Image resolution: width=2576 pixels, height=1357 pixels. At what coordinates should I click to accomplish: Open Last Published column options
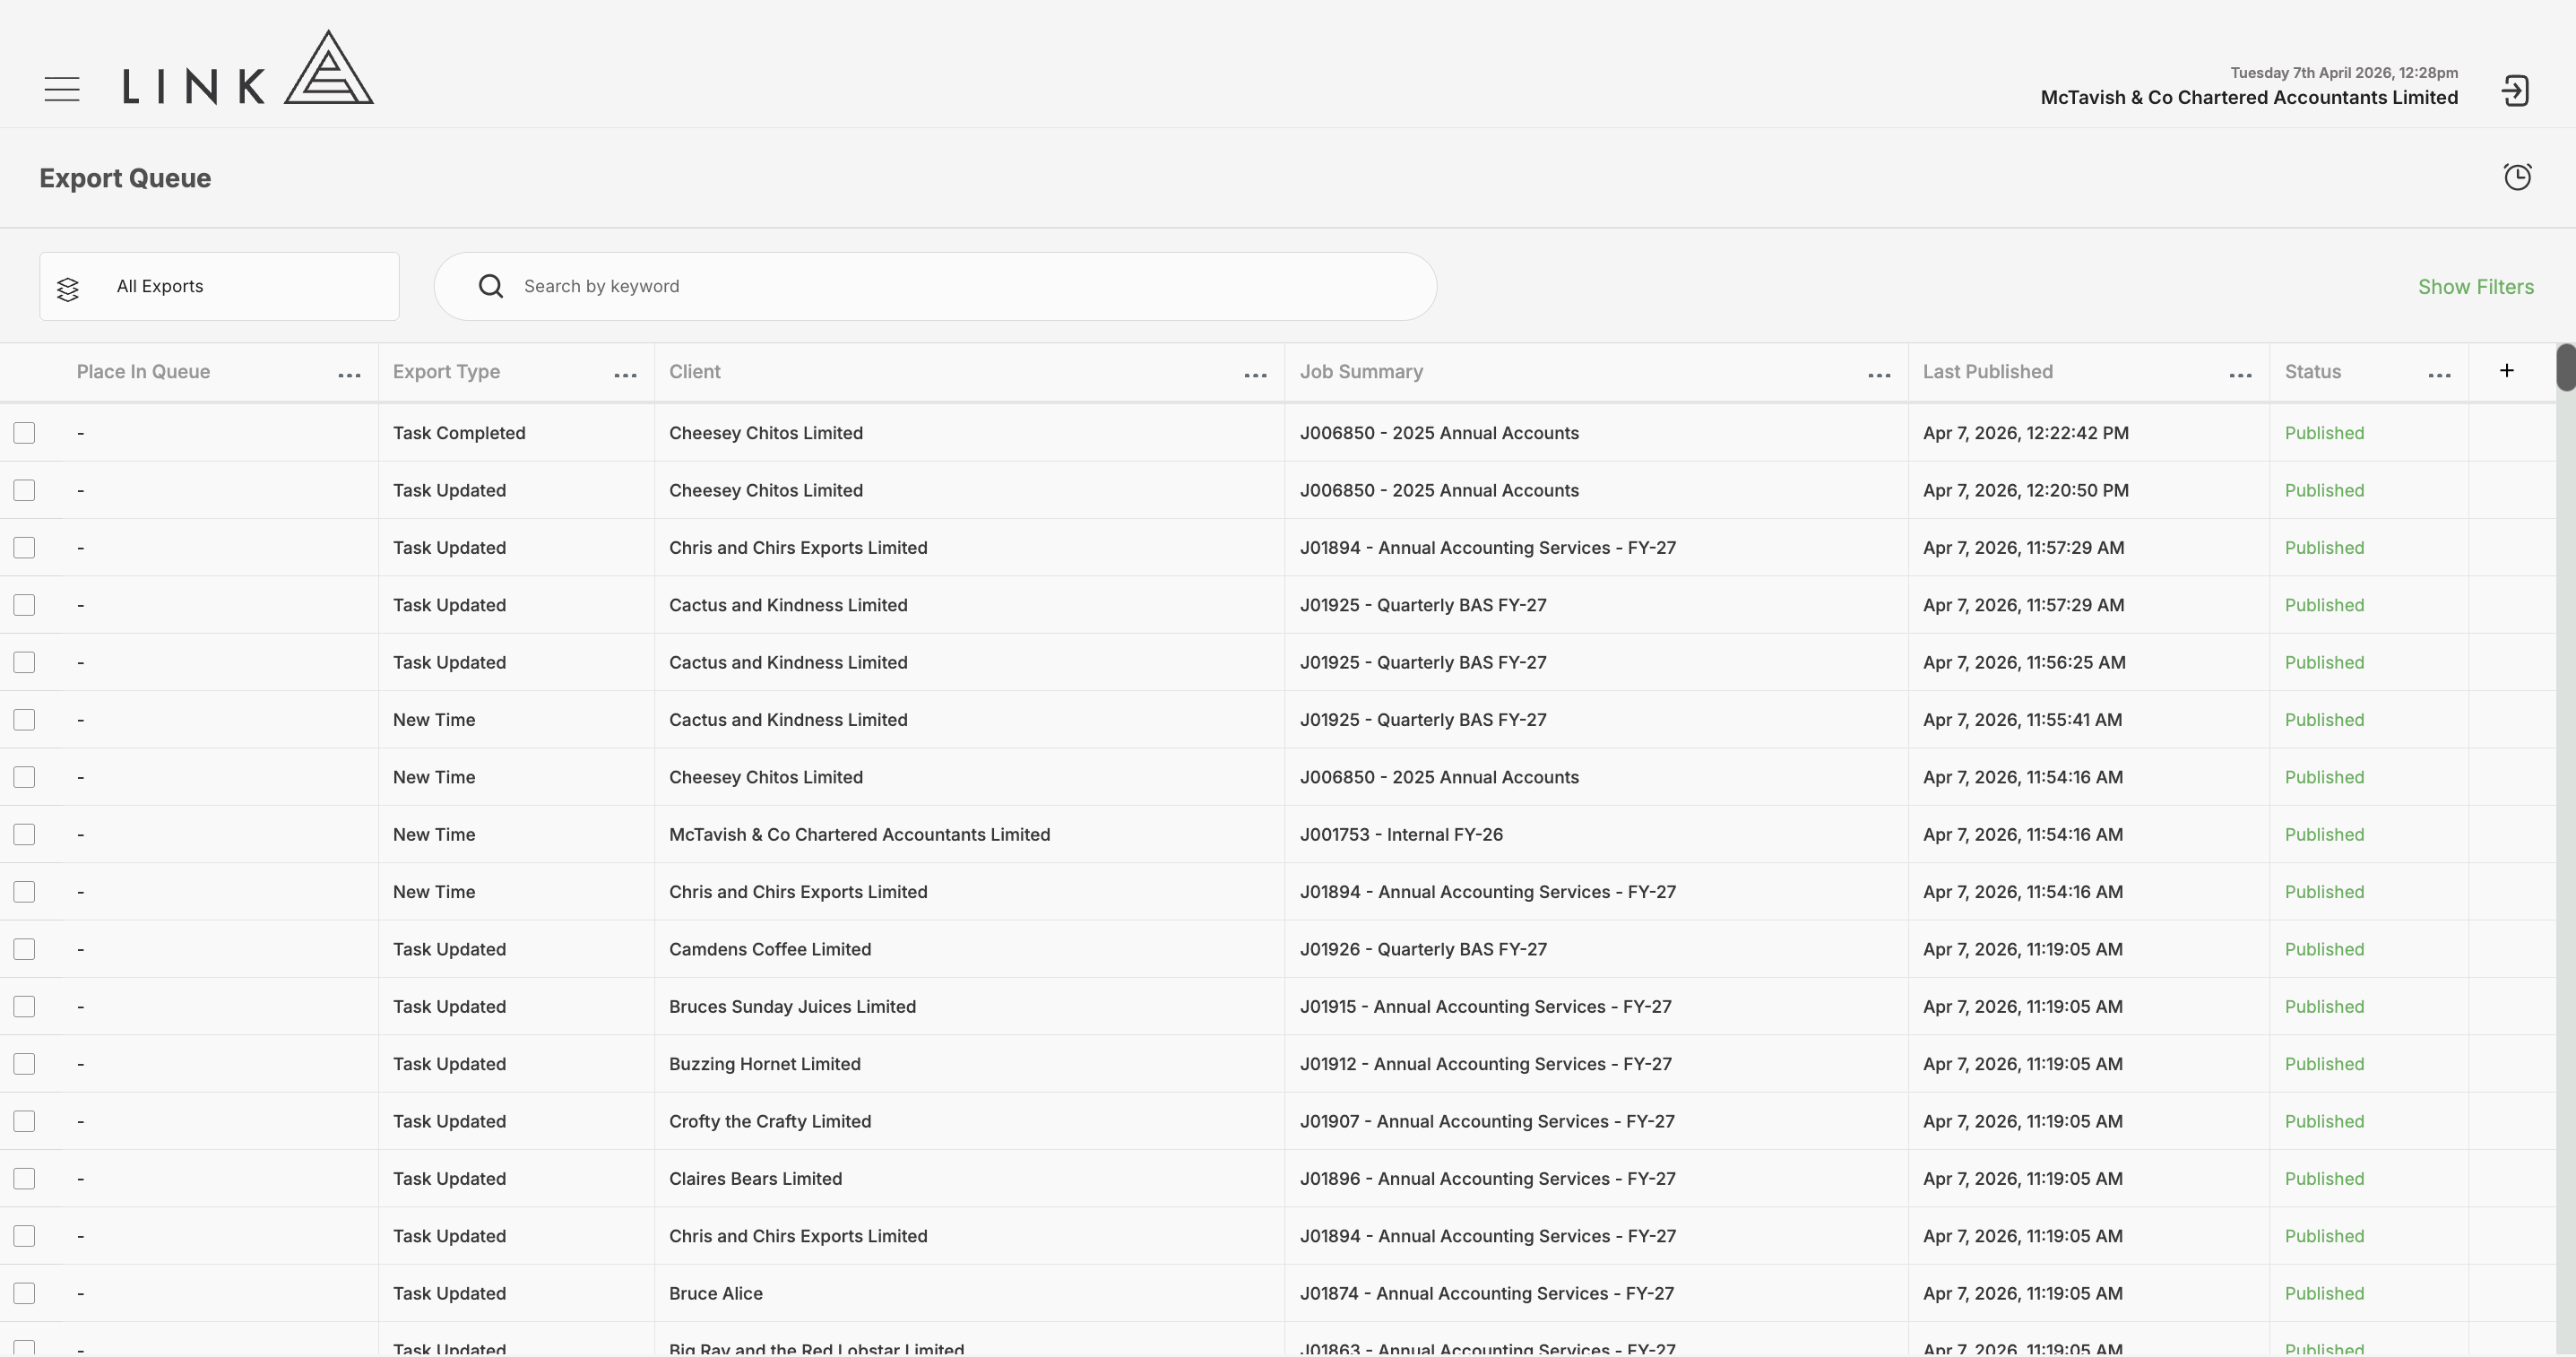point(2240,375)
